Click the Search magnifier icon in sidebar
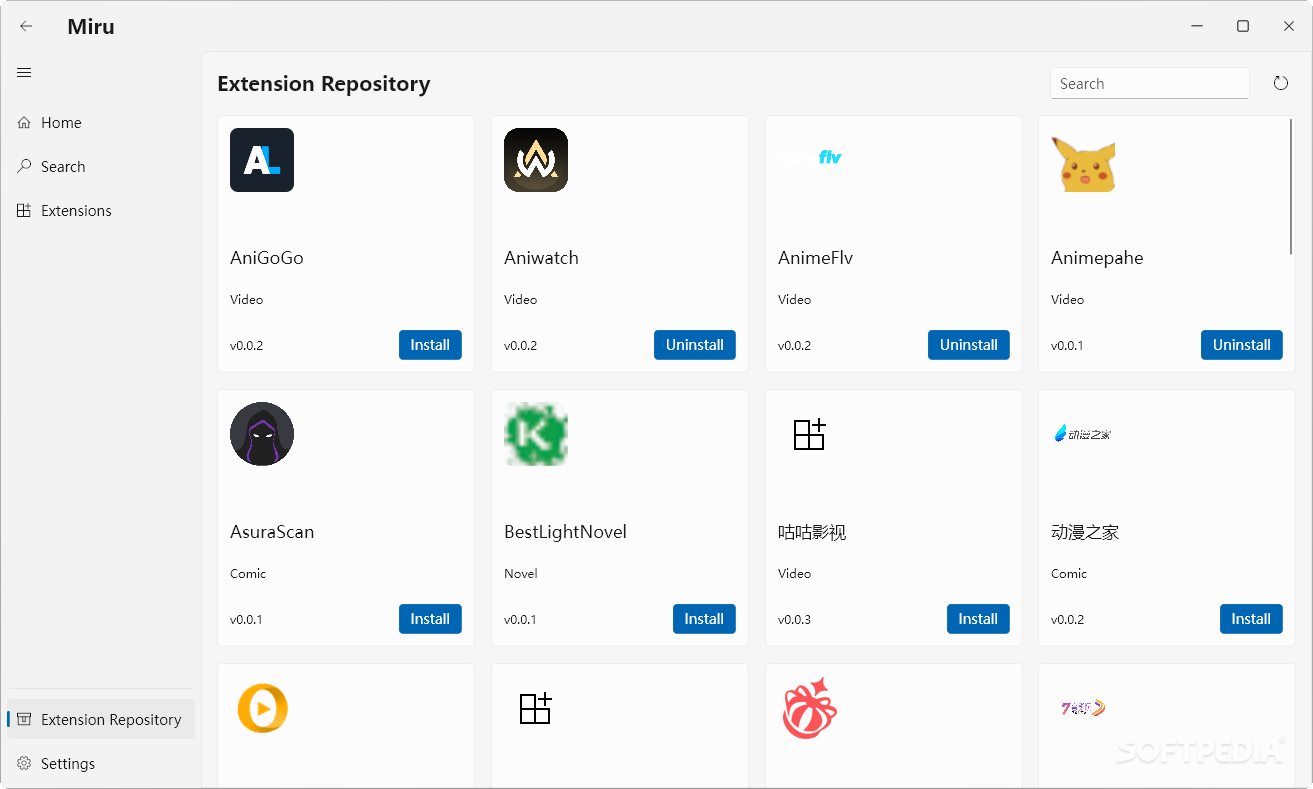Viewport: 1313px width, 789px height. click(x=24, y=166)
